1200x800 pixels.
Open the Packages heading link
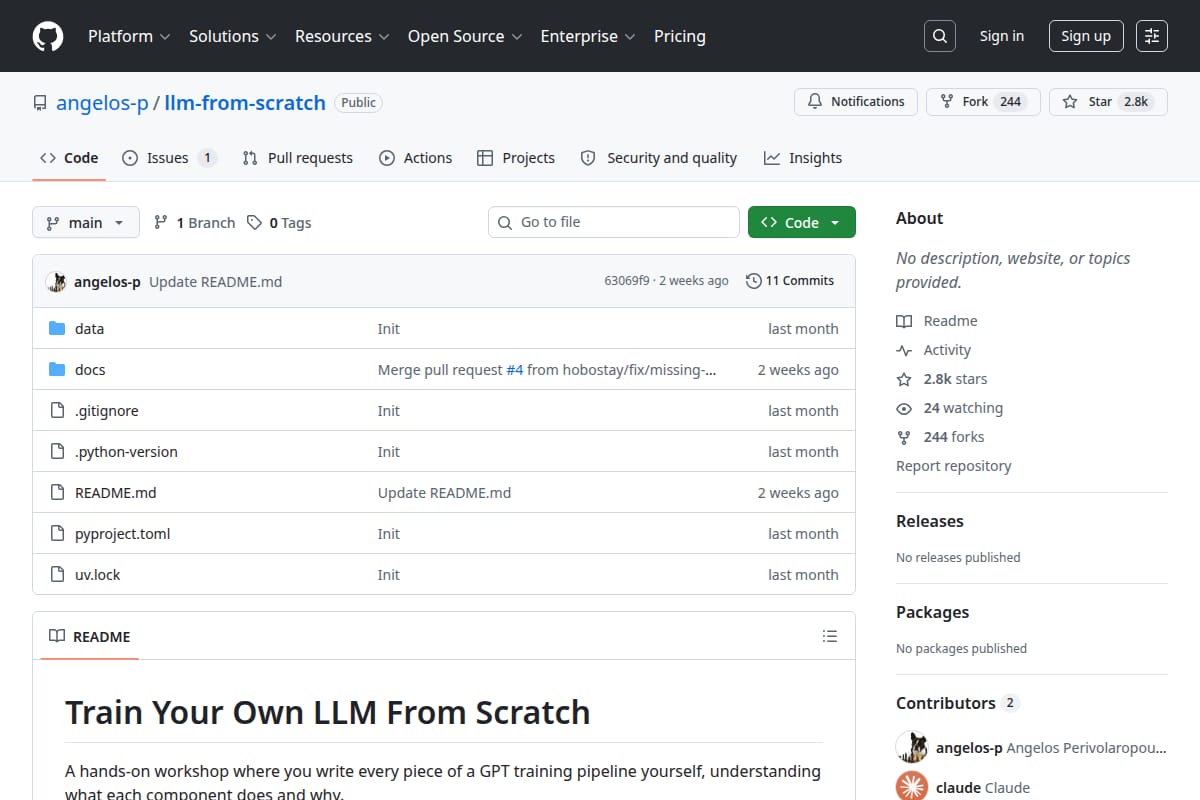point(932,612)
